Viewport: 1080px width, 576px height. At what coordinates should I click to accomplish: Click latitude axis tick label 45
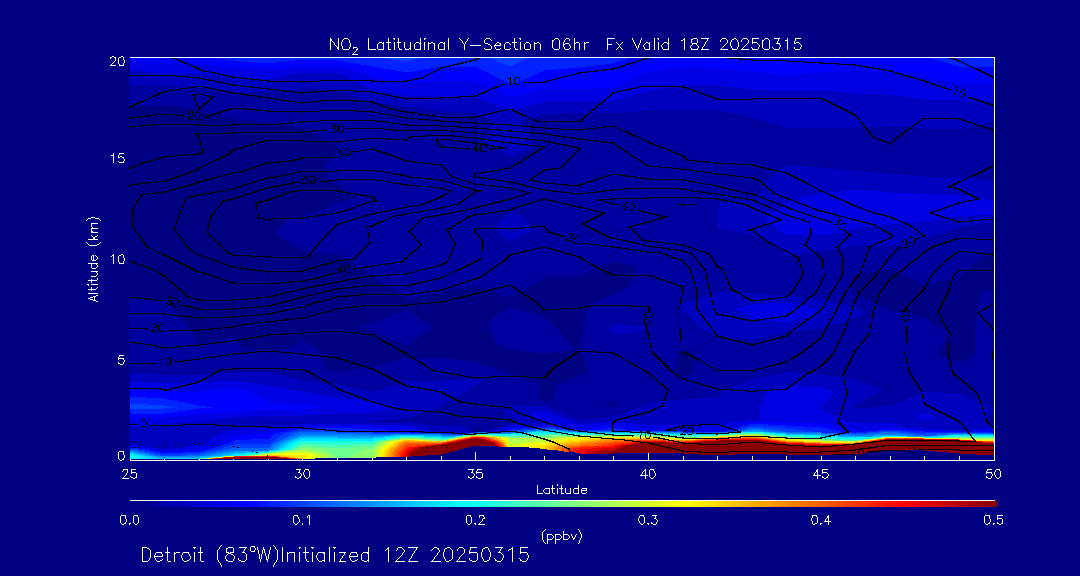coord(821,474)
